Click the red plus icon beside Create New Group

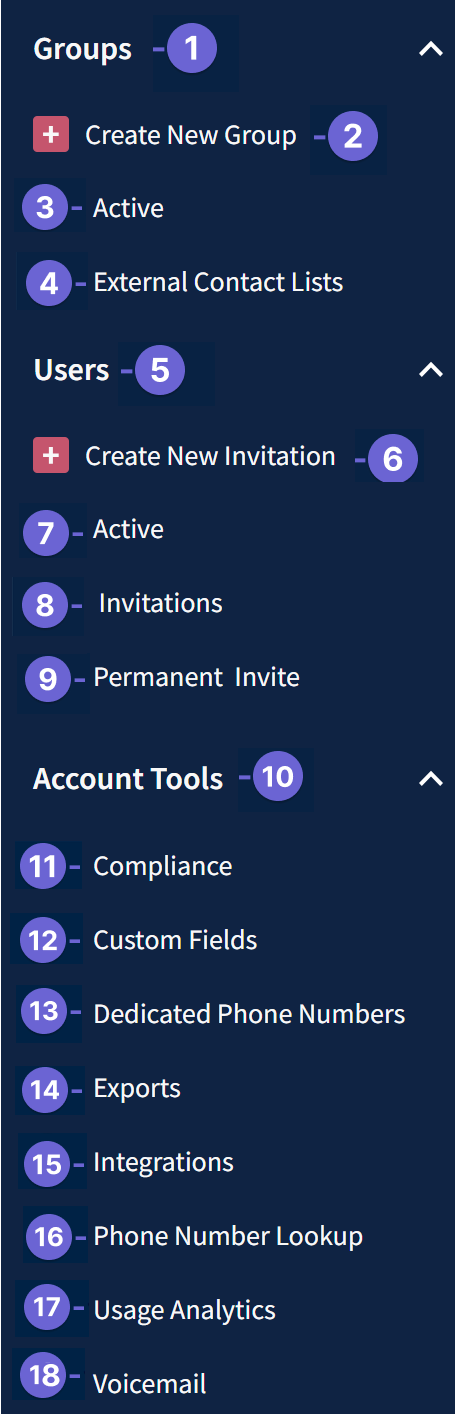(x=51, y=135)
